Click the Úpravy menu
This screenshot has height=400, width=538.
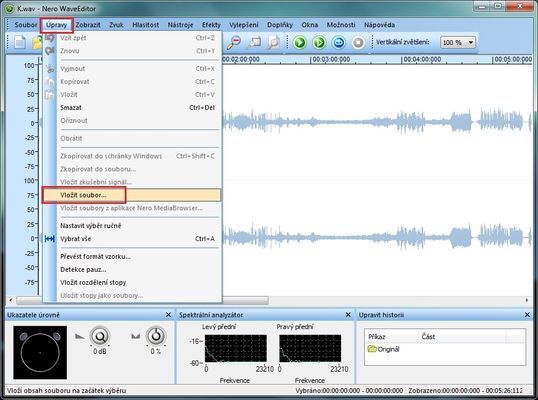click(x=56, y=25)
